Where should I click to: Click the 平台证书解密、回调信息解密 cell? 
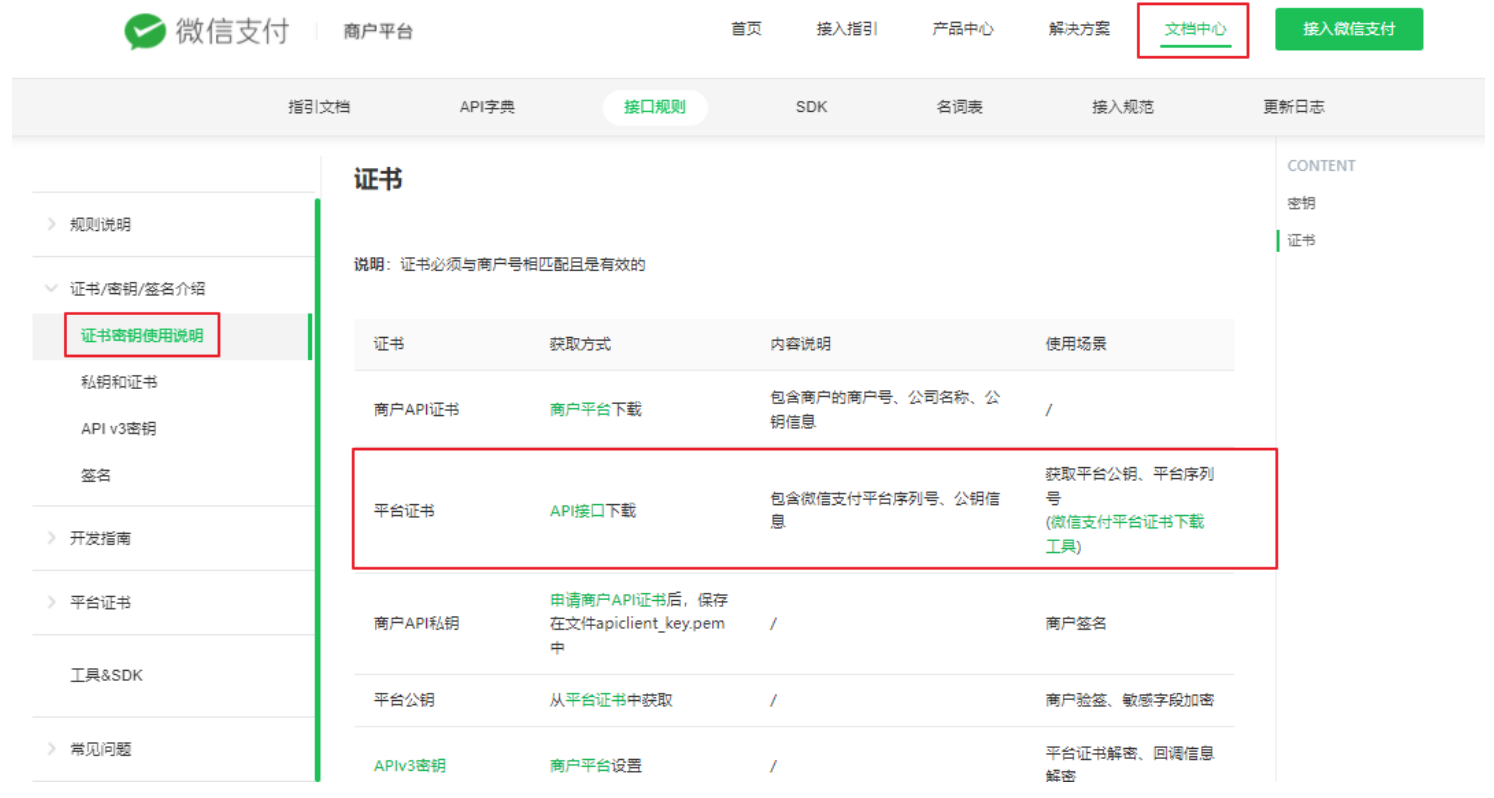[1130, 764]
